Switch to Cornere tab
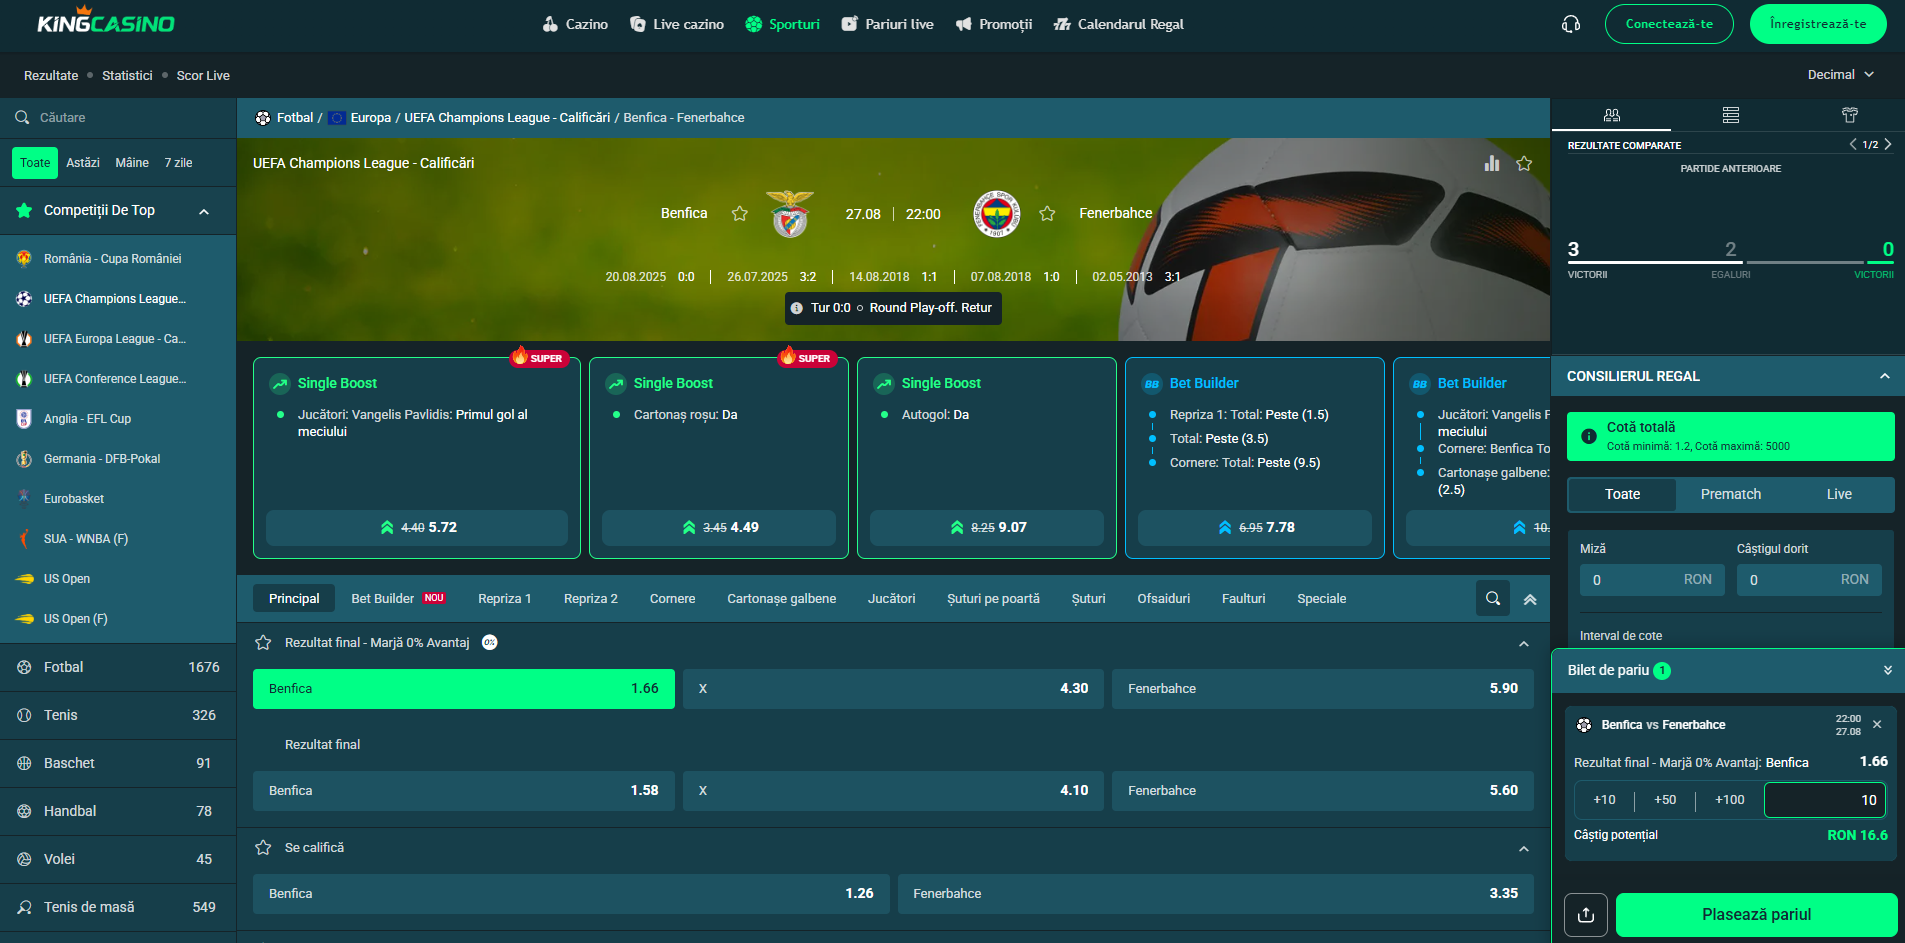This screenshot has width=1905, height=943. click(672, 599)
